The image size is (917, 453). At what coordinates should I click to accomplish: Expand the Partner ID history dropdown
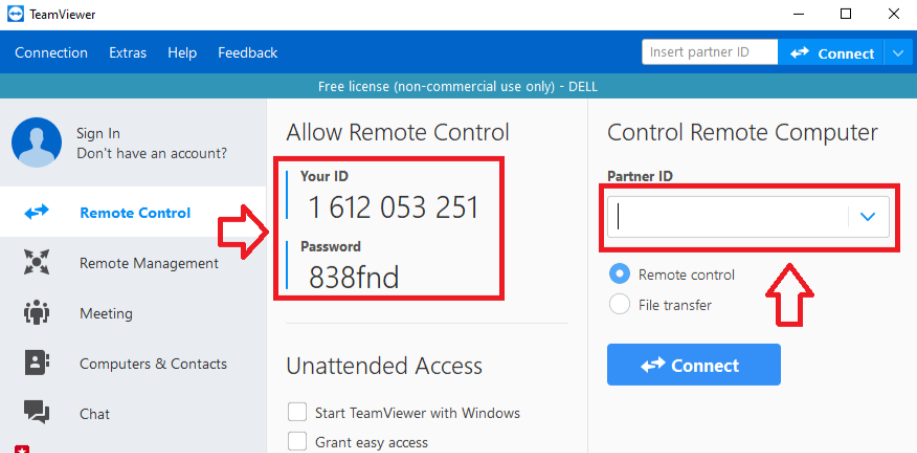click(868, 217)
